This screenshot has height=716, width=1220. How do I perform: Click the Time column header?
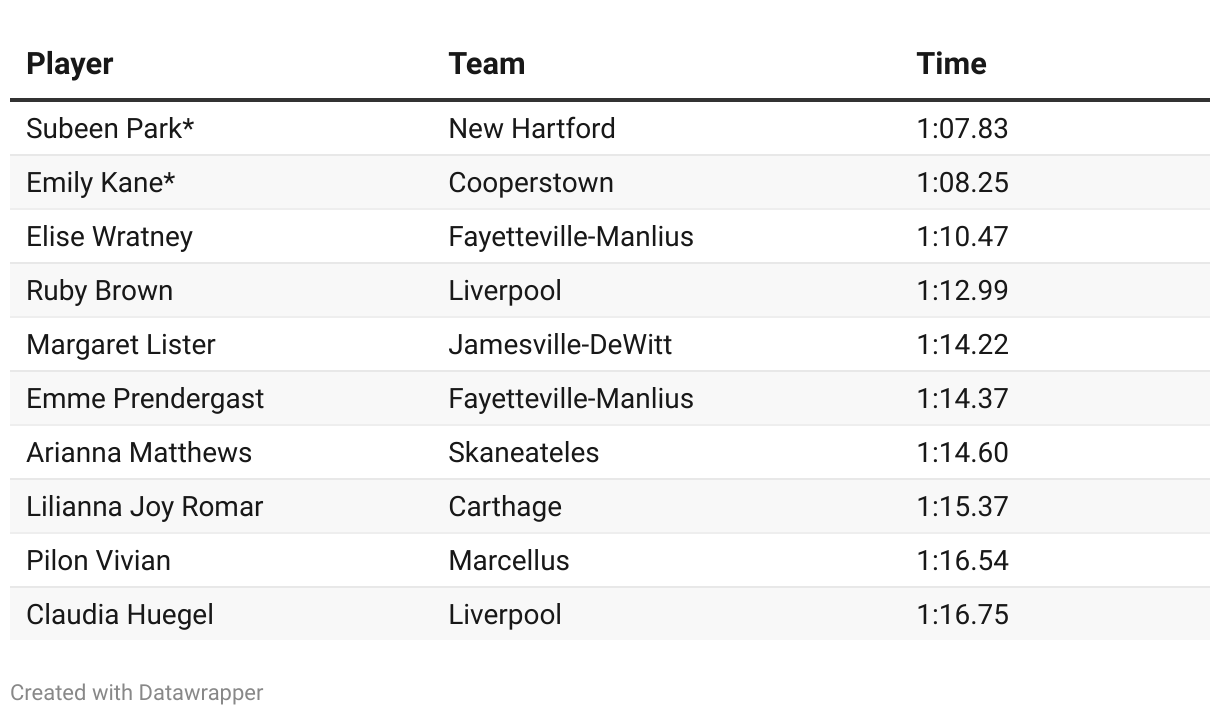click(x=951, y=64)
